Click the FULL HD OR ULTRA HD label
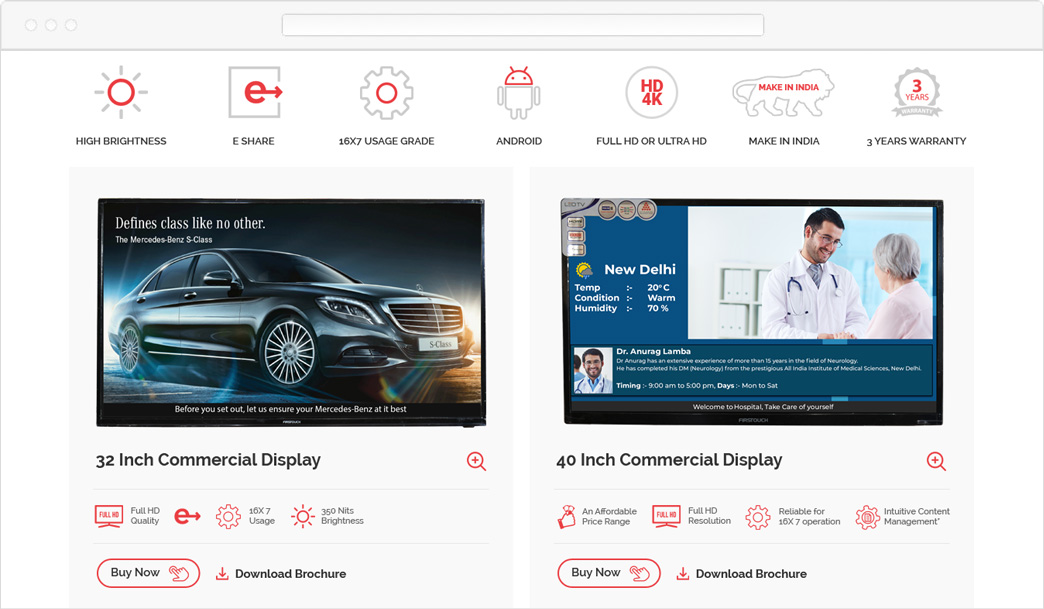This screenshot has width=1044, height=609. (651, 141)
